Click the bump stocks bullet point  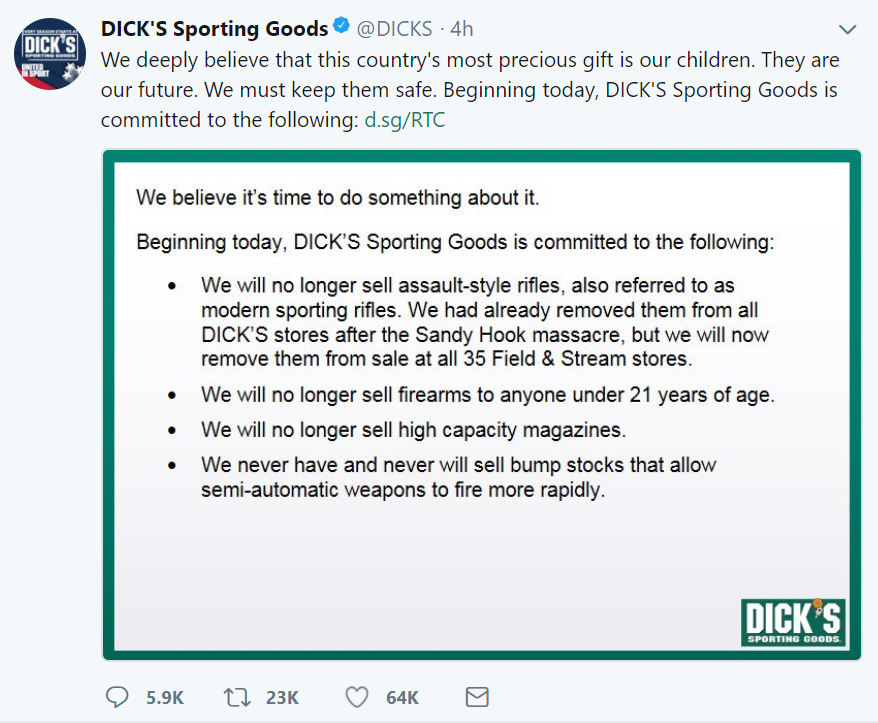pyautogui.click(x=459, y=477)
